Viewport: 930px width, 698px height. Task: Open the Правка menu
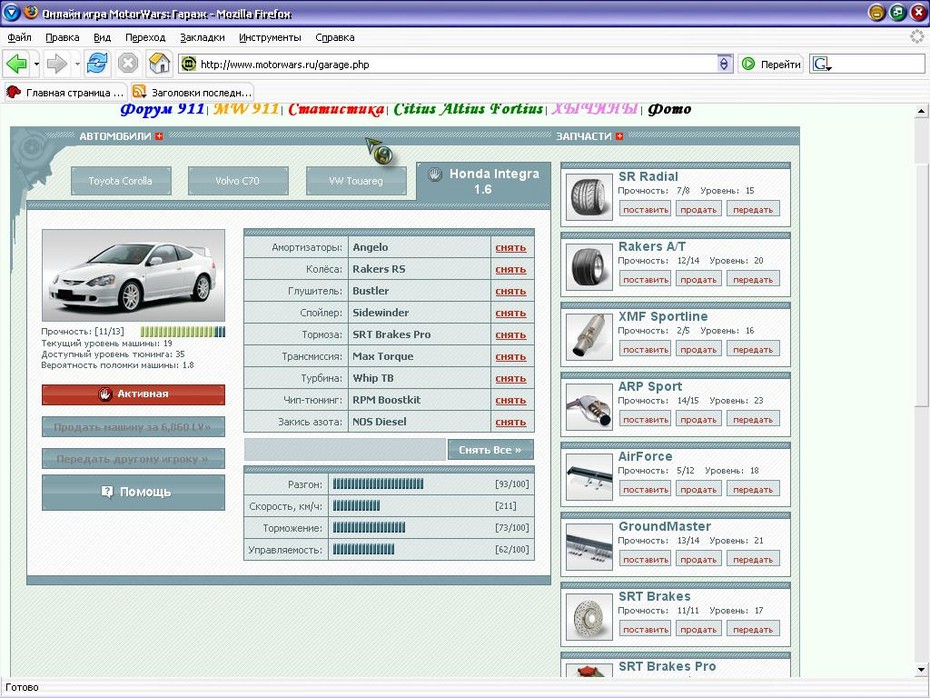pyautogui.click(x=62, y=37)
